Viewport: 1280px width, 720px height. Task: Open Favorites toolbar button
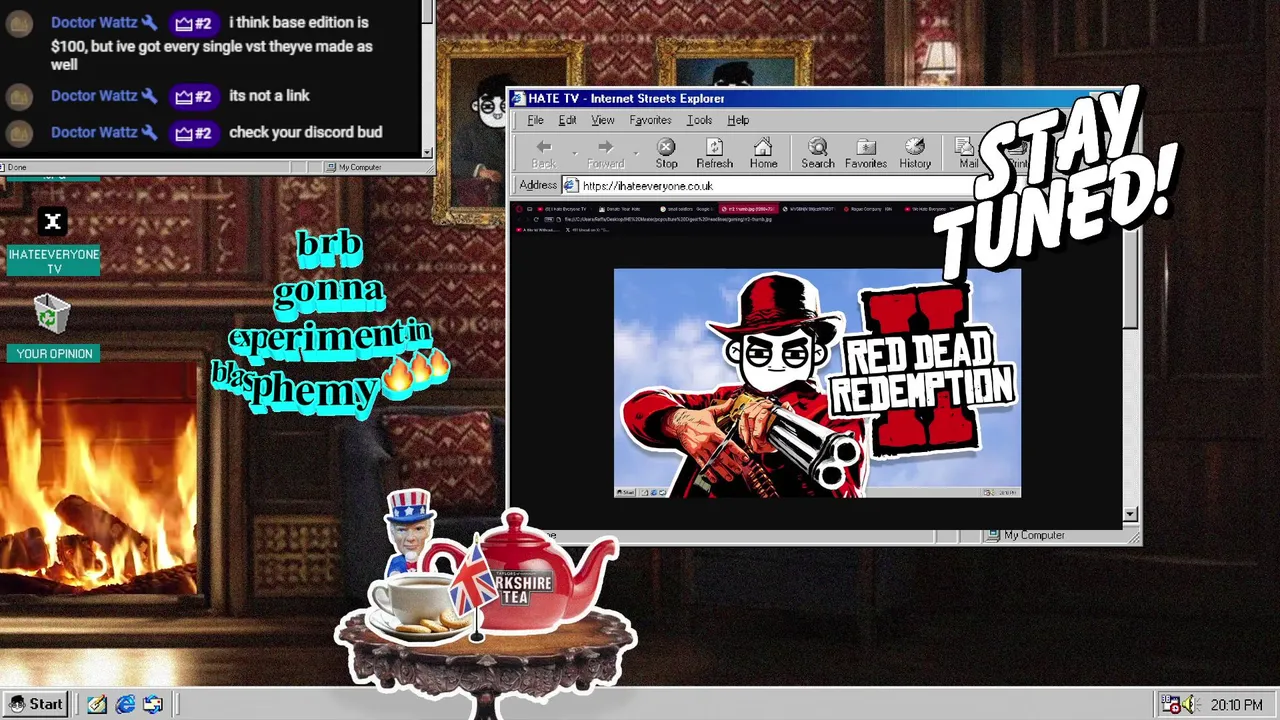click(x=866, y=154)
